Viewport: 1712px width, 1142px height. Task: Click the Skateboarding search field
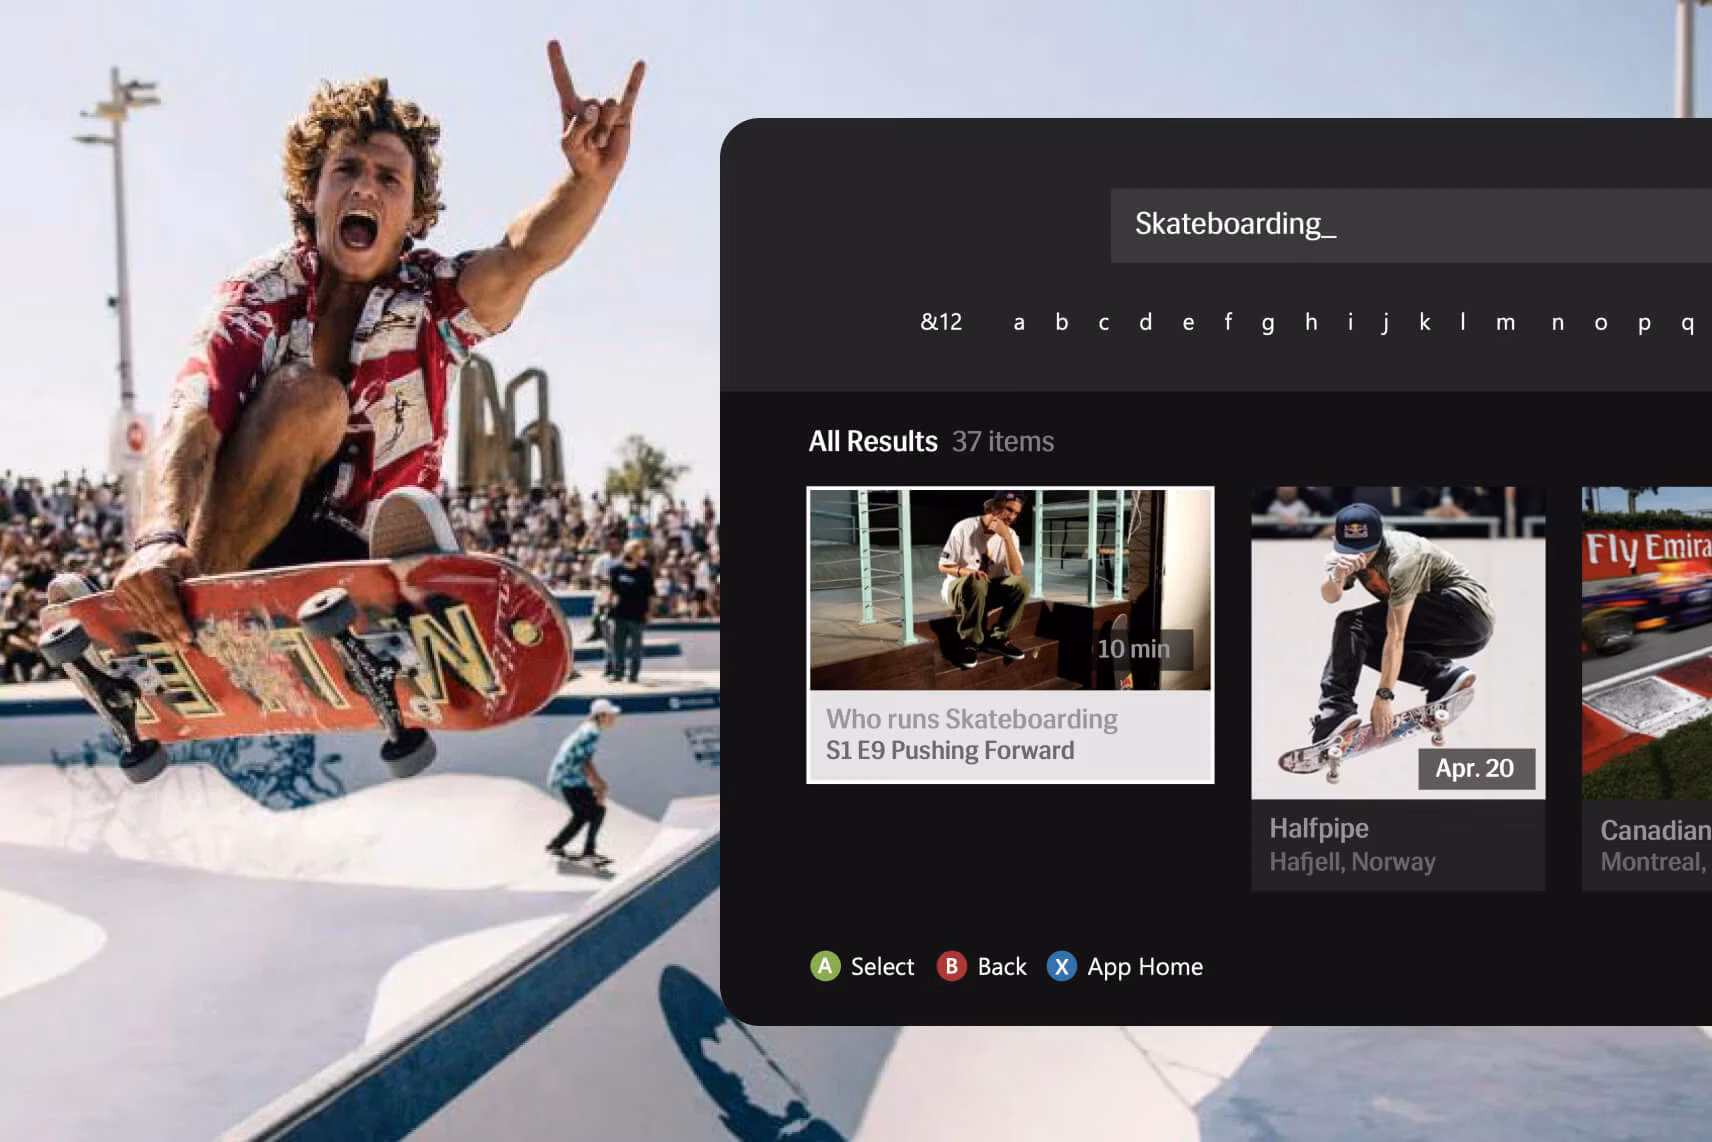(1411, 225)
